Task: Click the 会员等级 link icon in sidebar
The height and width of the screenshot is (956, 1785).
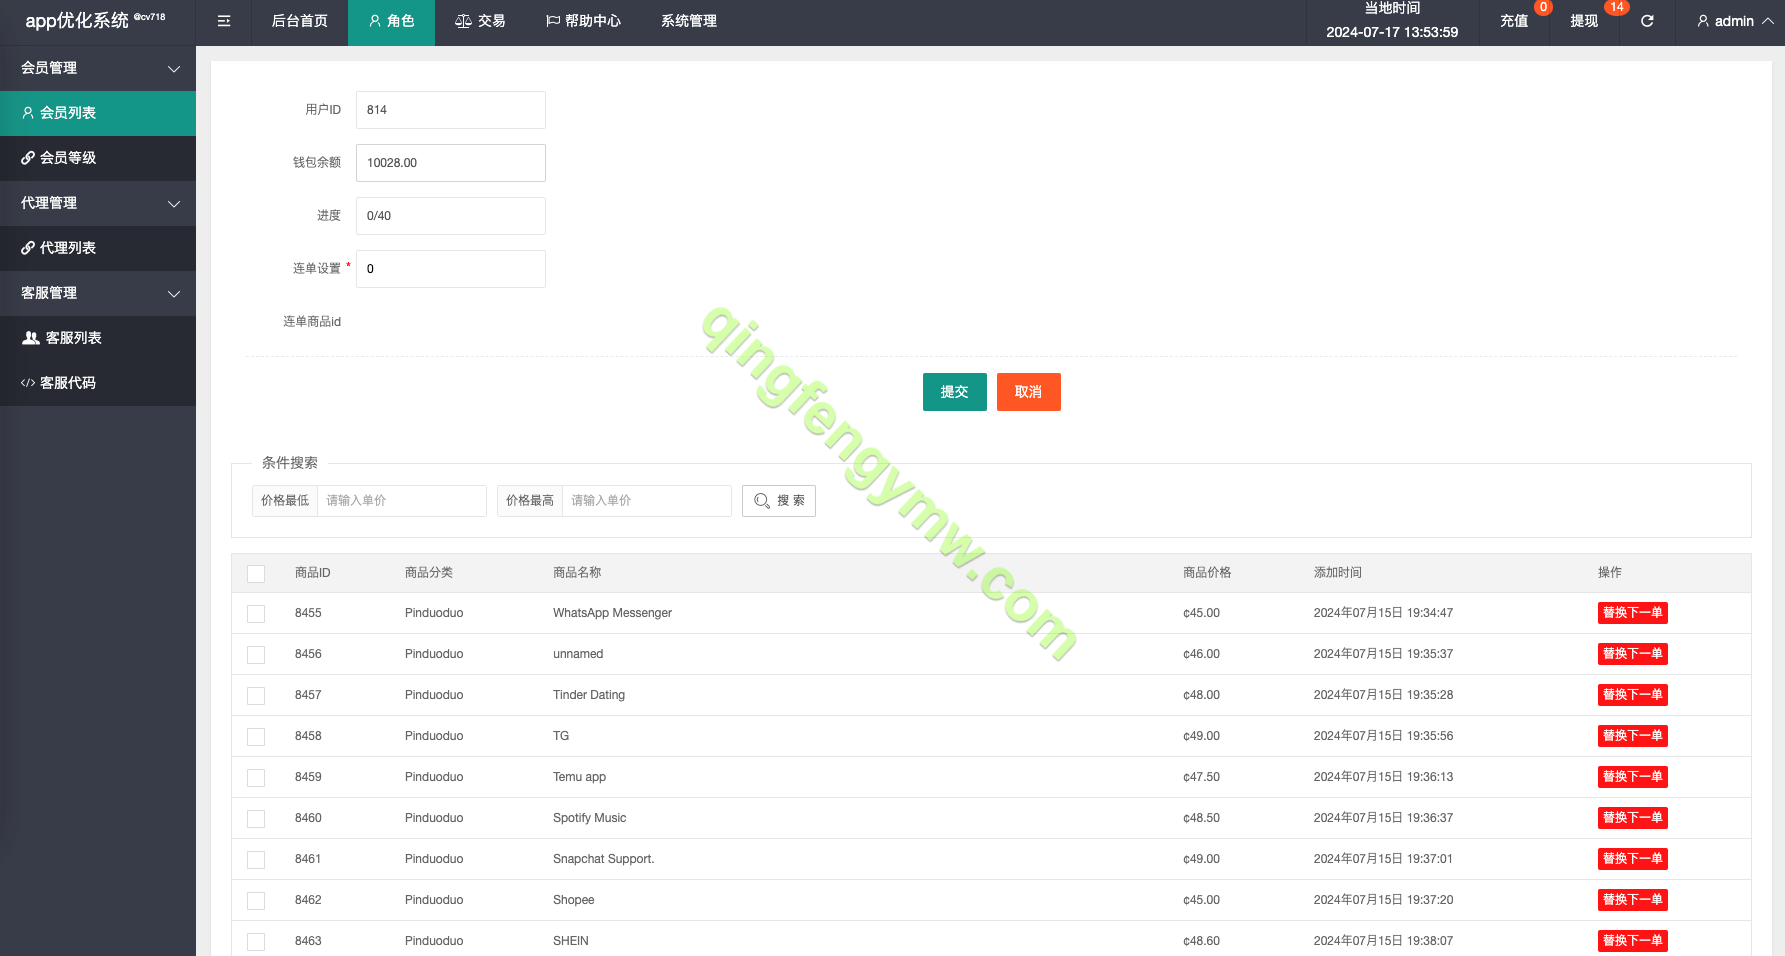Action: pyautogui.click(x=28, y=158)
